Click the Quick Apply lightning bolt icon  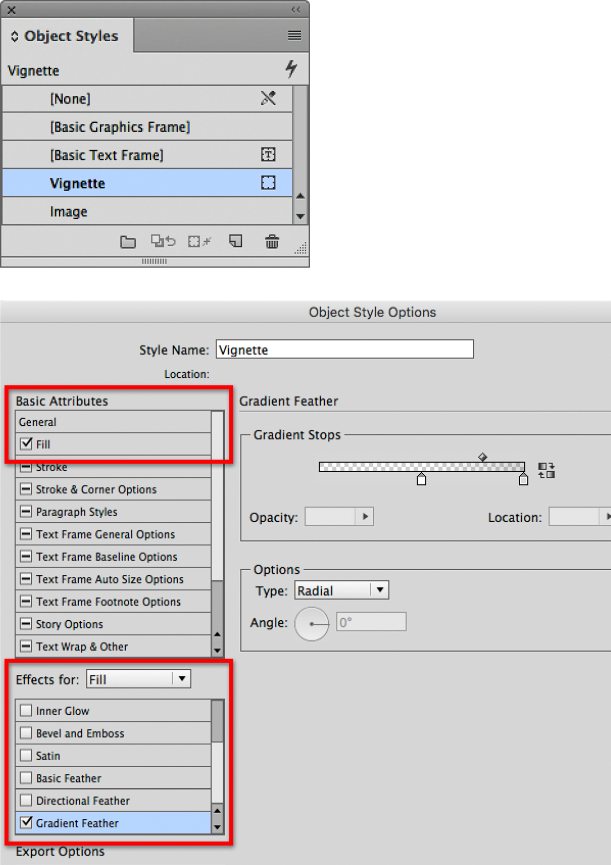click(292, 69)
